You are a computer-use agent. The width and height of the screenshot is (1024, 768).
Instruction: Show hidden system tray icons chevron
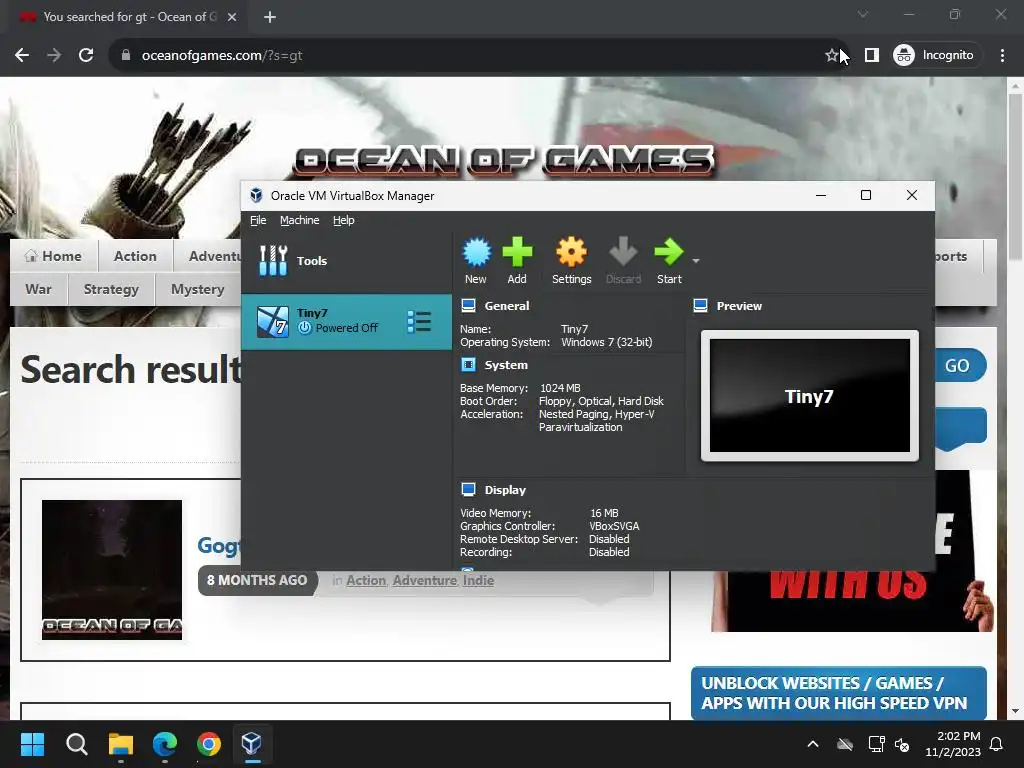point(813,744)
